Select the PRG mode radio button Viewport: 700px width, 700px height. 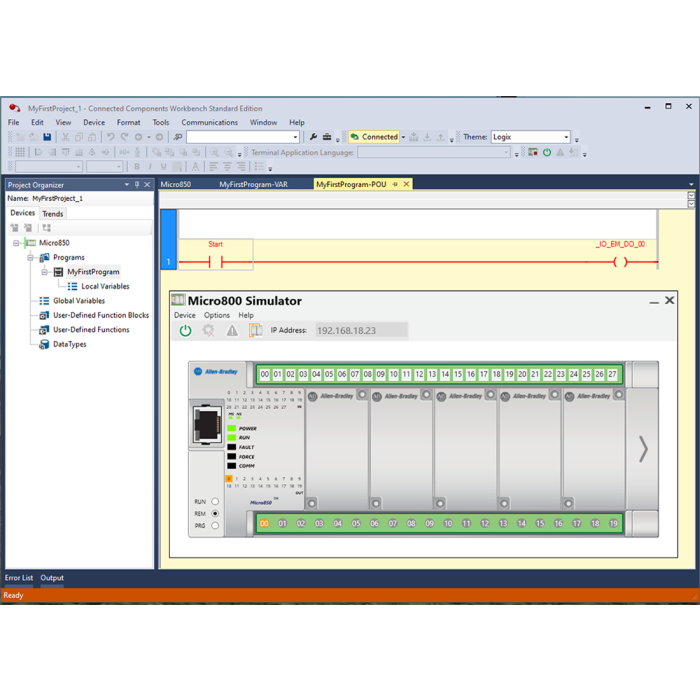click(215, 526)
